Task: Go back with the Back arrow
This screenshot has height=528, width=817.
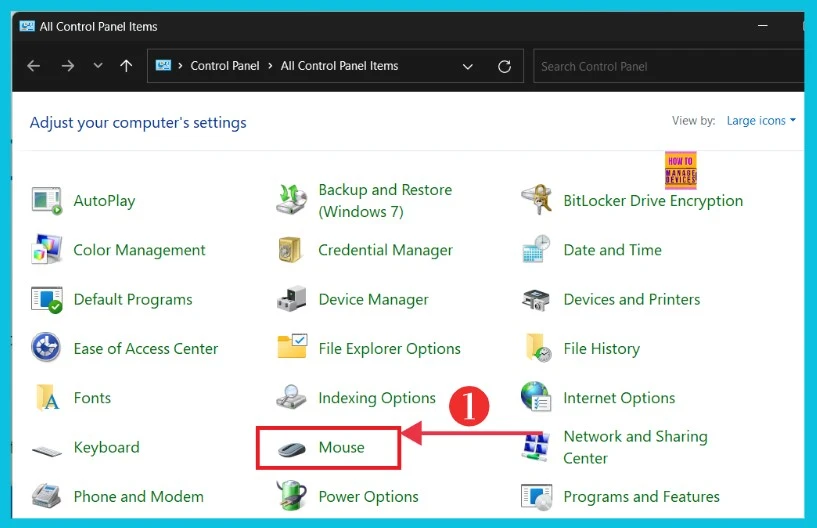Action: [x=34, y=66]
